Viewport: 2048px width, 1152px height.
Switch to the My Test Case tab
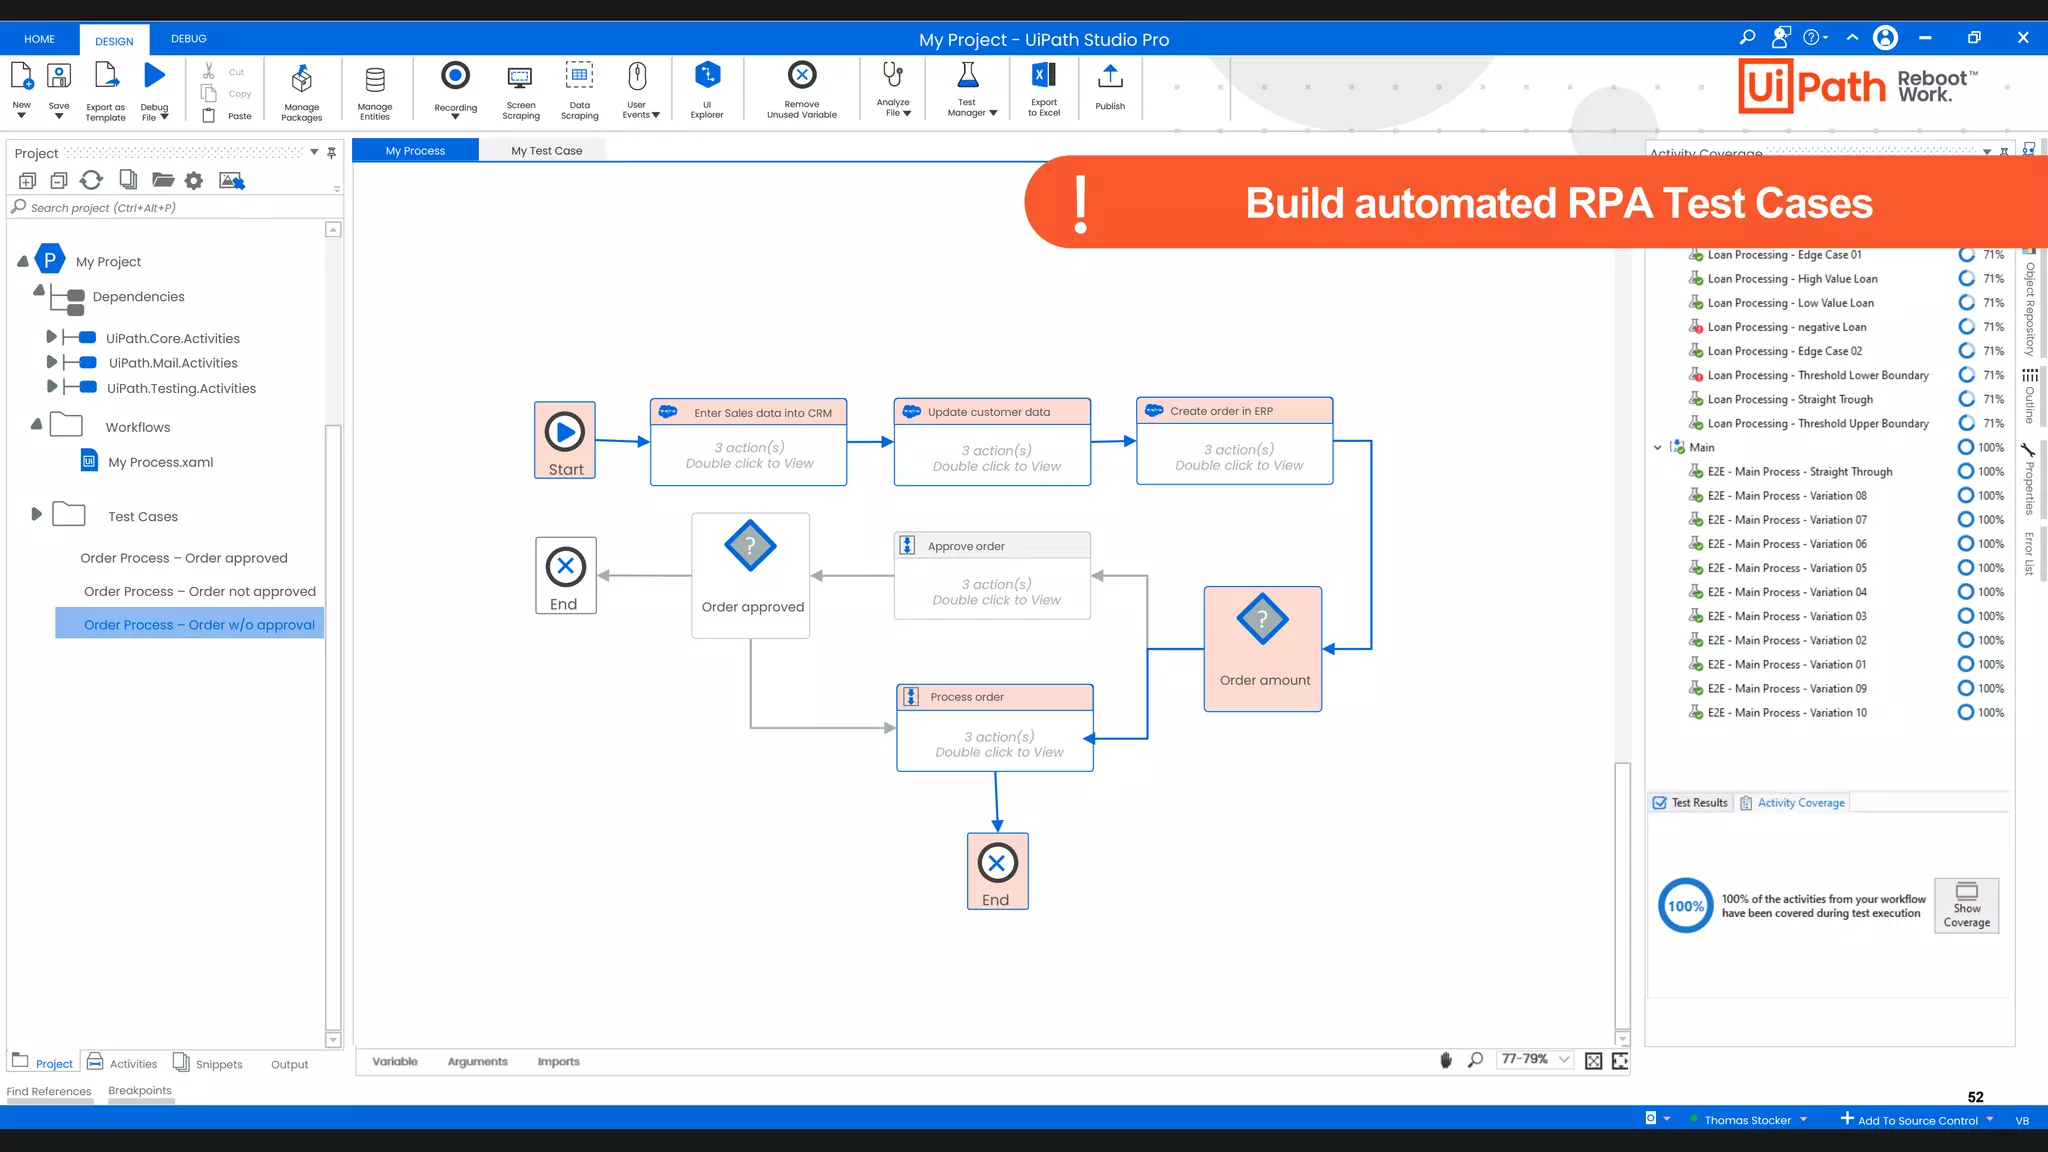point(546,151)
